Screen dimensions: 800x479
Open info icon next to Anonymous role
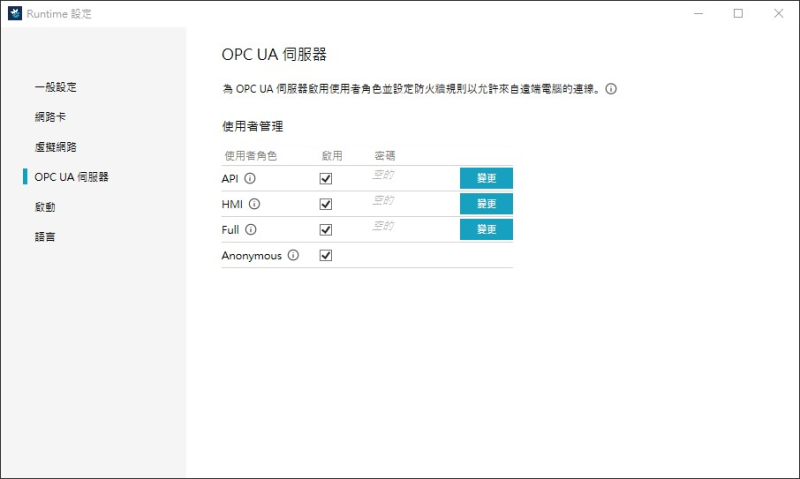click(x=293, y=255)
